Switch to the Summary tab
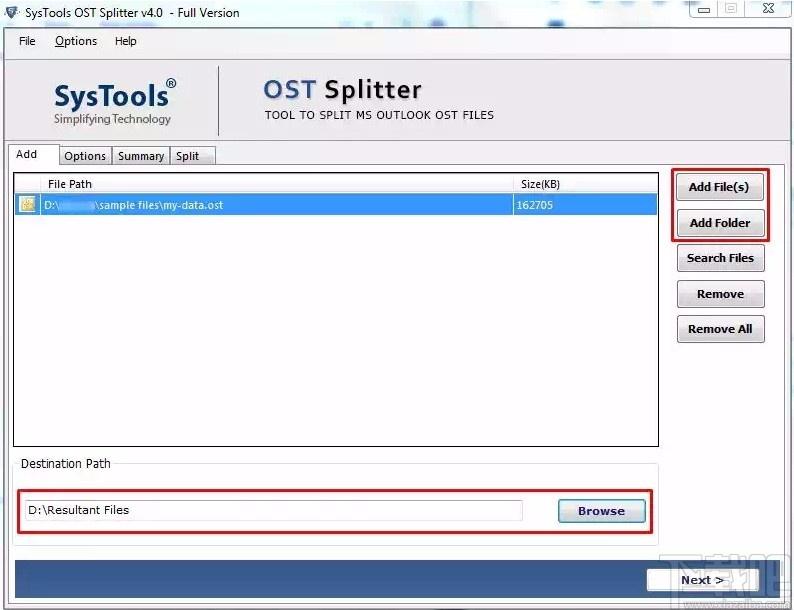This screenshot has height=610, width=794. click(141, 156)
